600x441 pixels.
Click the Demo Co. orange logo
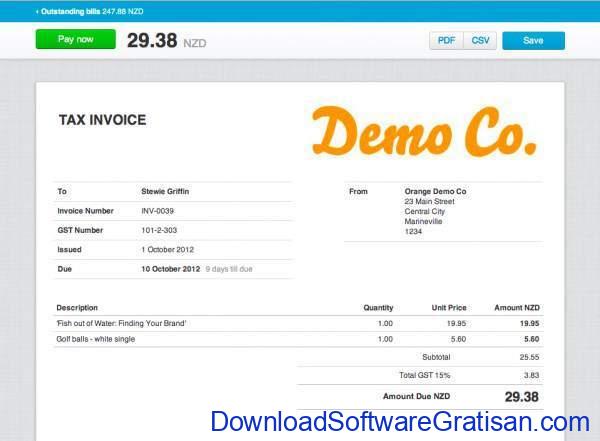[x=424, y=131]
